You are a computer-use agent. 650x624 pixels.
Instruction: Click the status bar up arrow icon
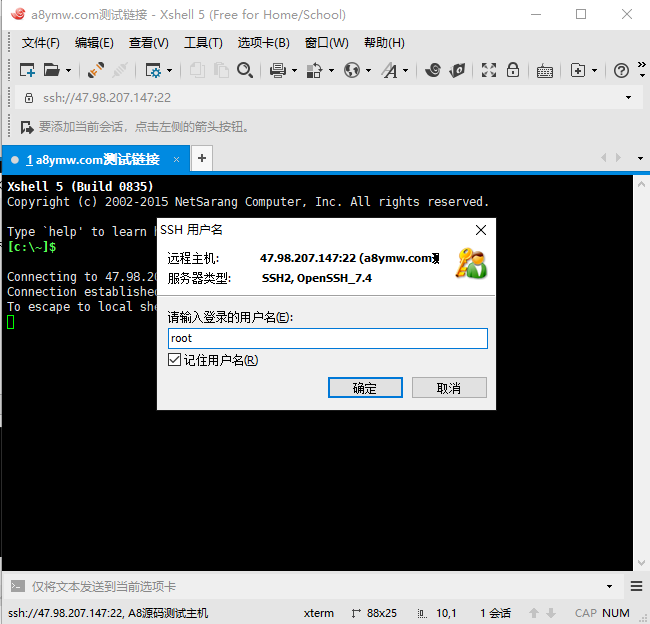pyautogui.click(x=534, y=613)
